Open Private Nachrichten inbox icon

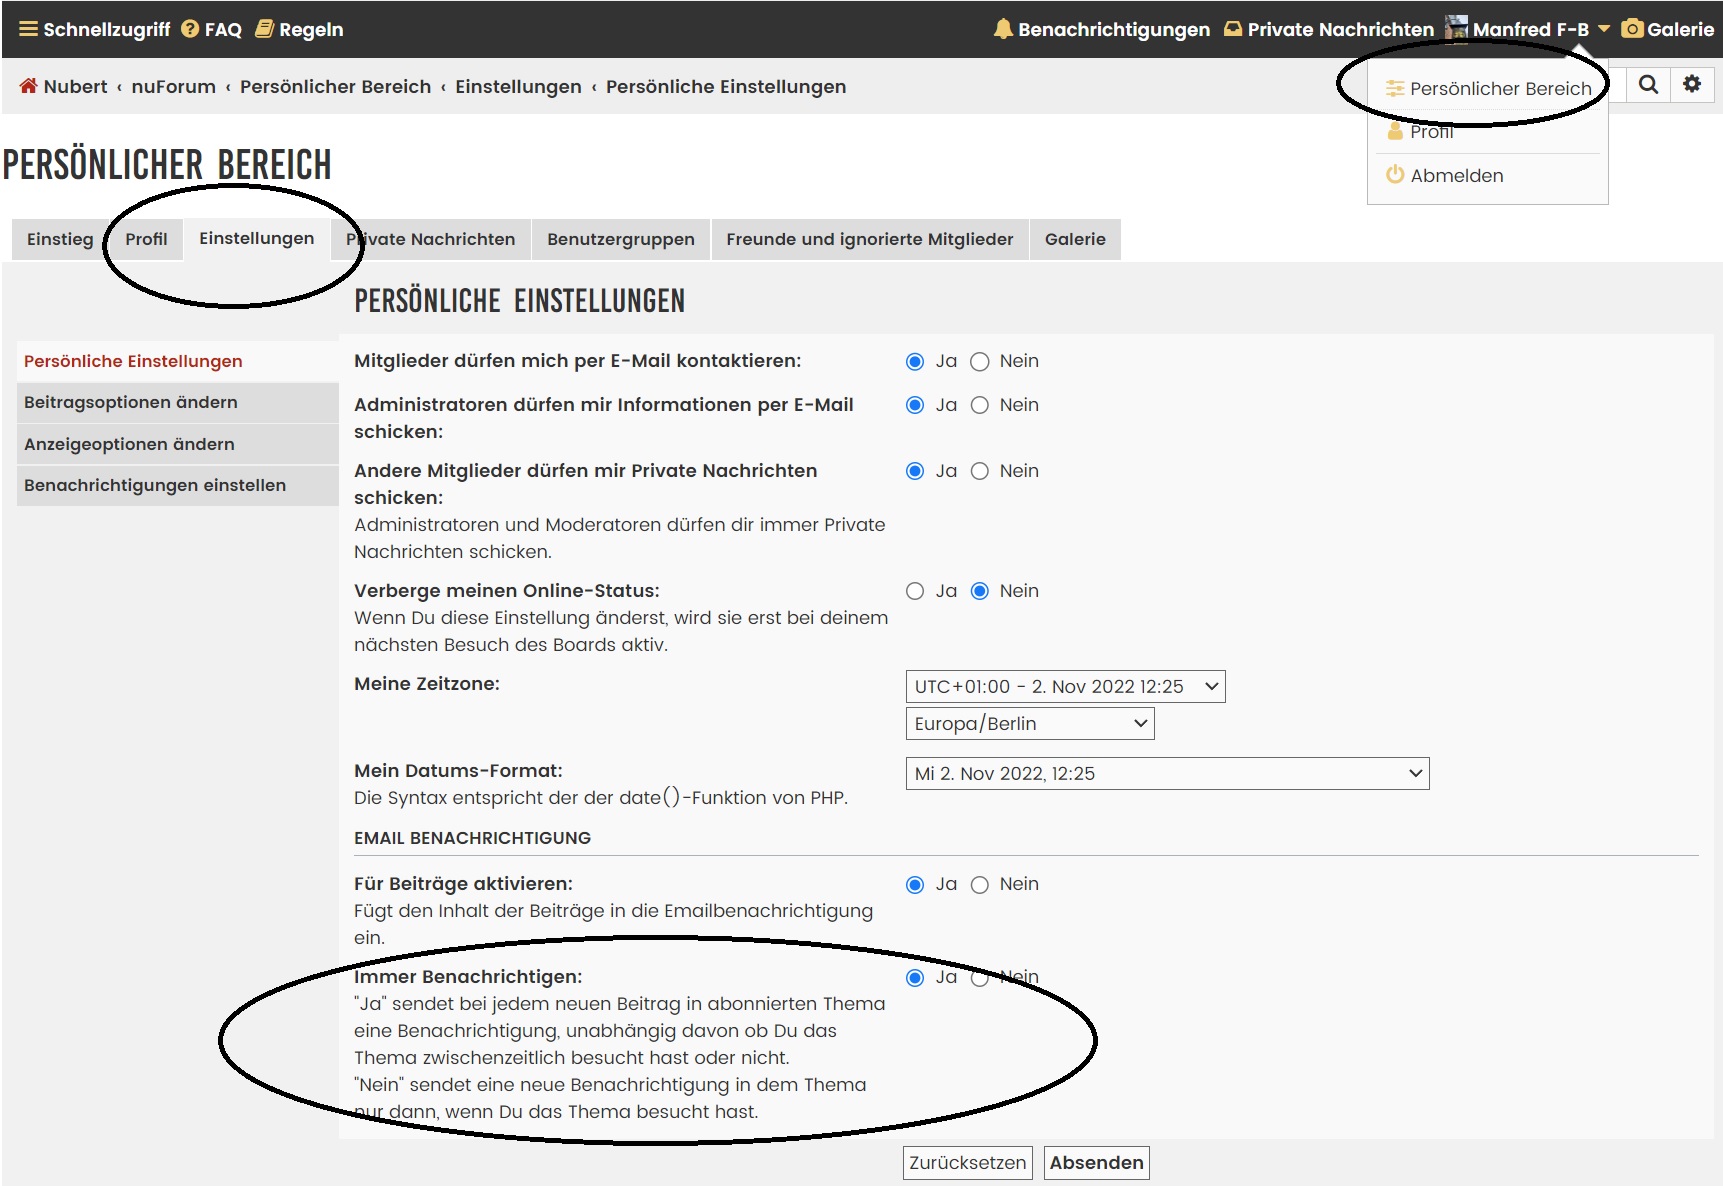1233,29
